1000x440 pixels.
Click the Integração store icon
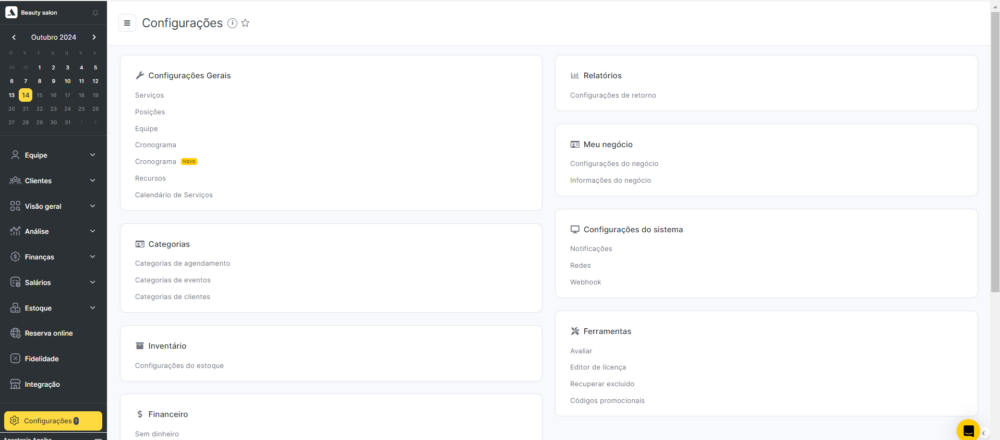[x=15, y=385]
